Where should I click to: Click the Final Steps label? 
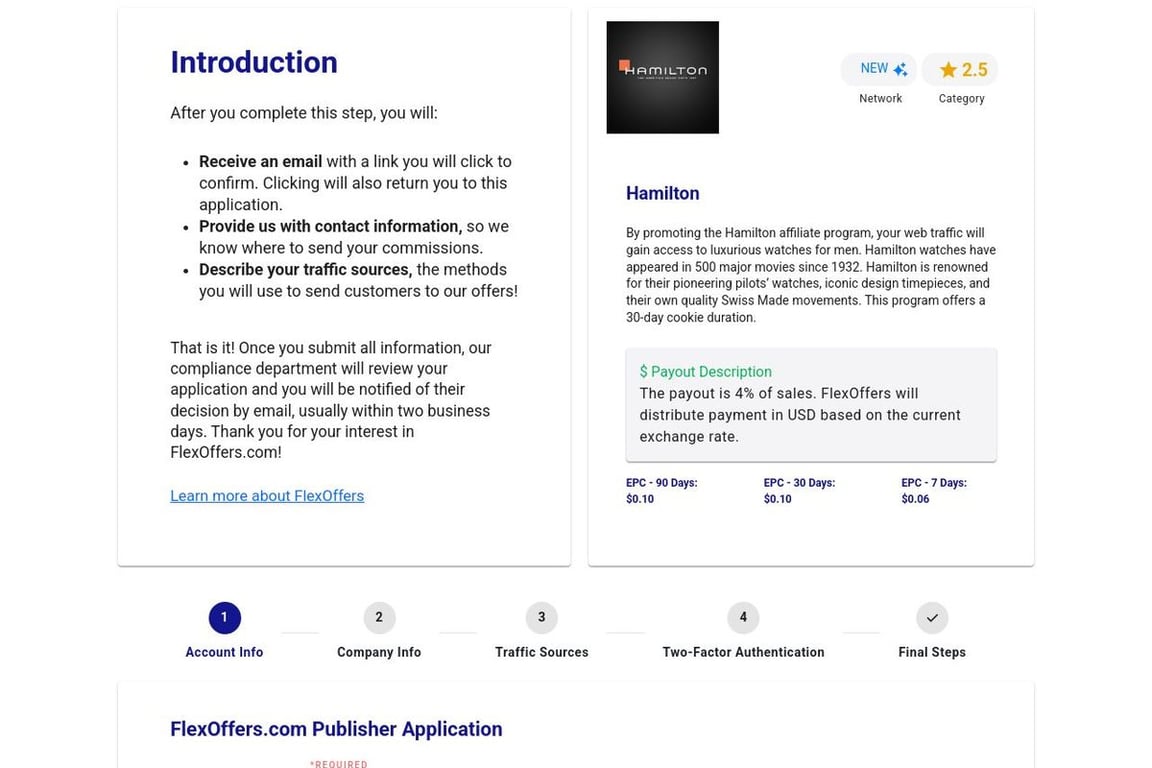click(932, 652)
